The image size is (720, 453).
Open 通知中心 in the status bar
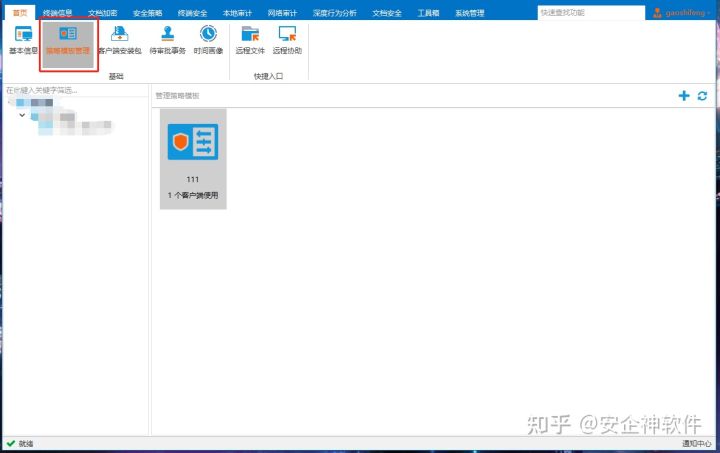click(x=697, y=443)
